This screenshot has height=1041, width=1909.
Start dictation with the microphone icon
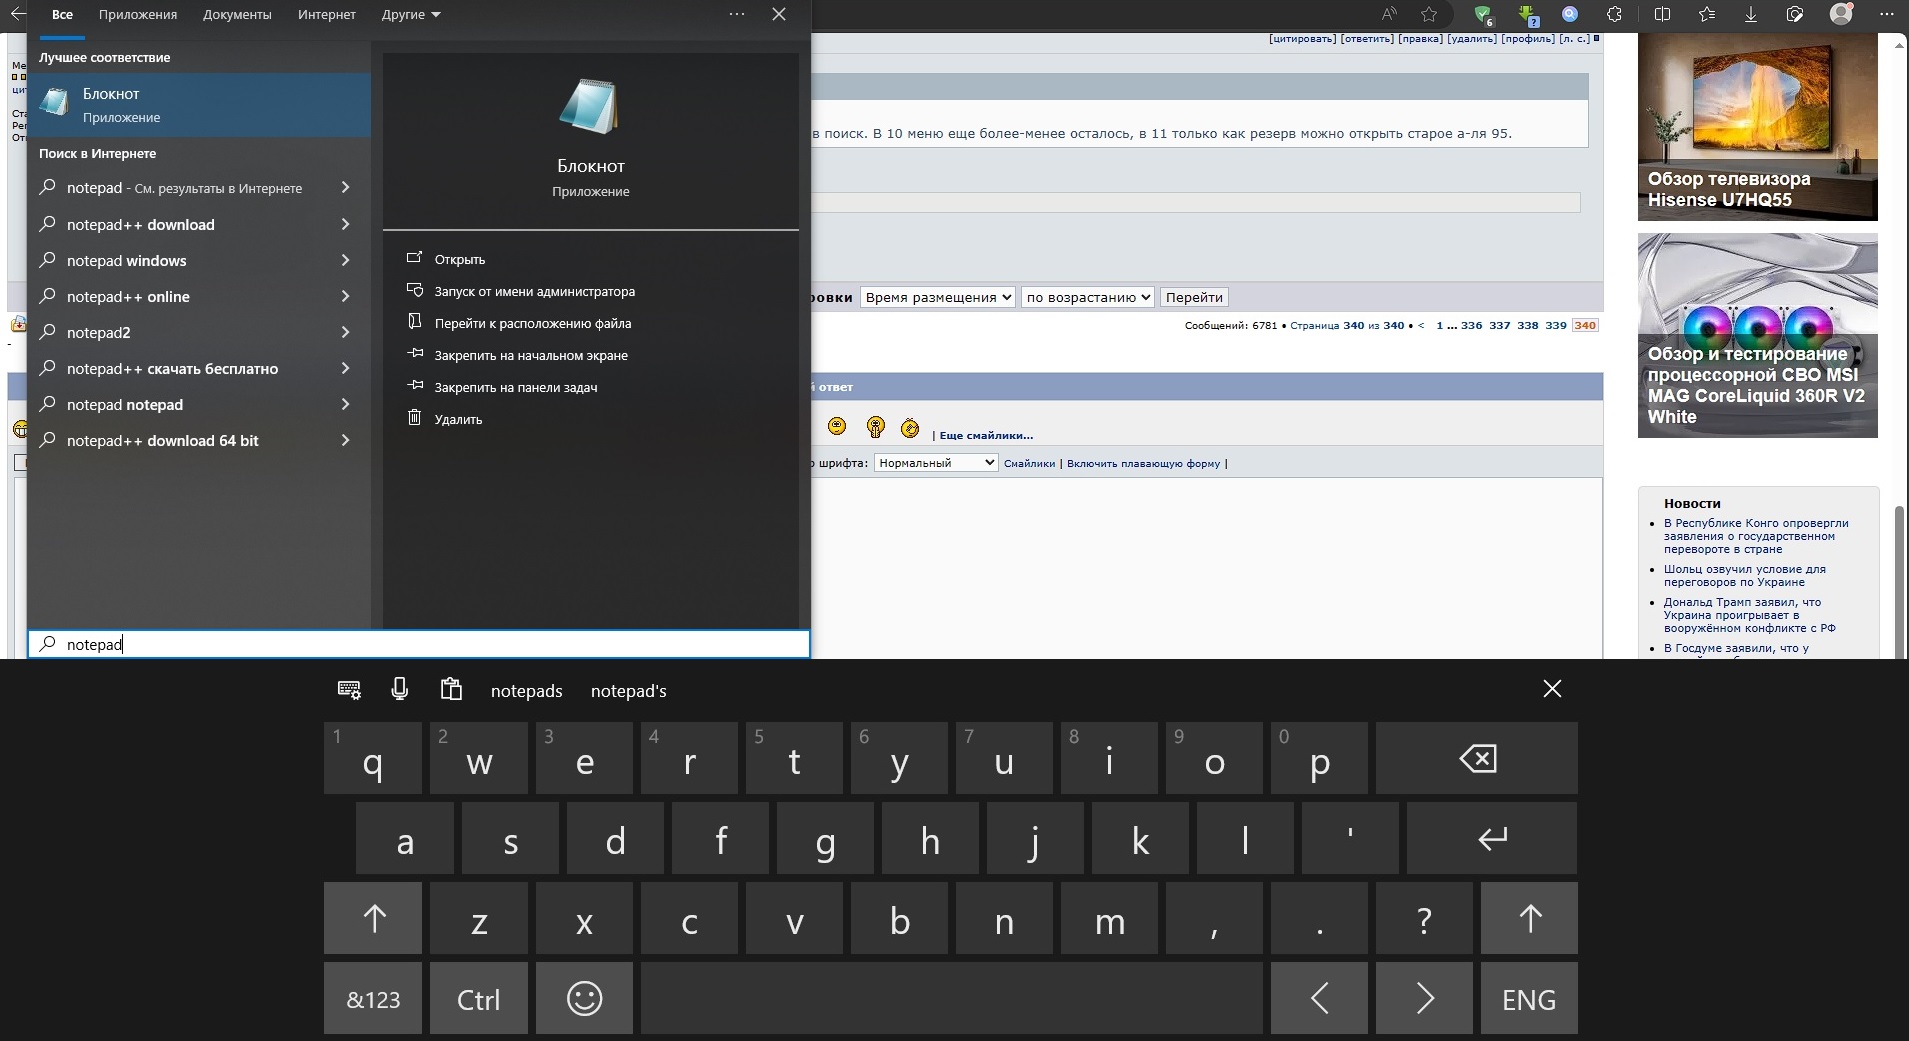click(x=400, y=689)
